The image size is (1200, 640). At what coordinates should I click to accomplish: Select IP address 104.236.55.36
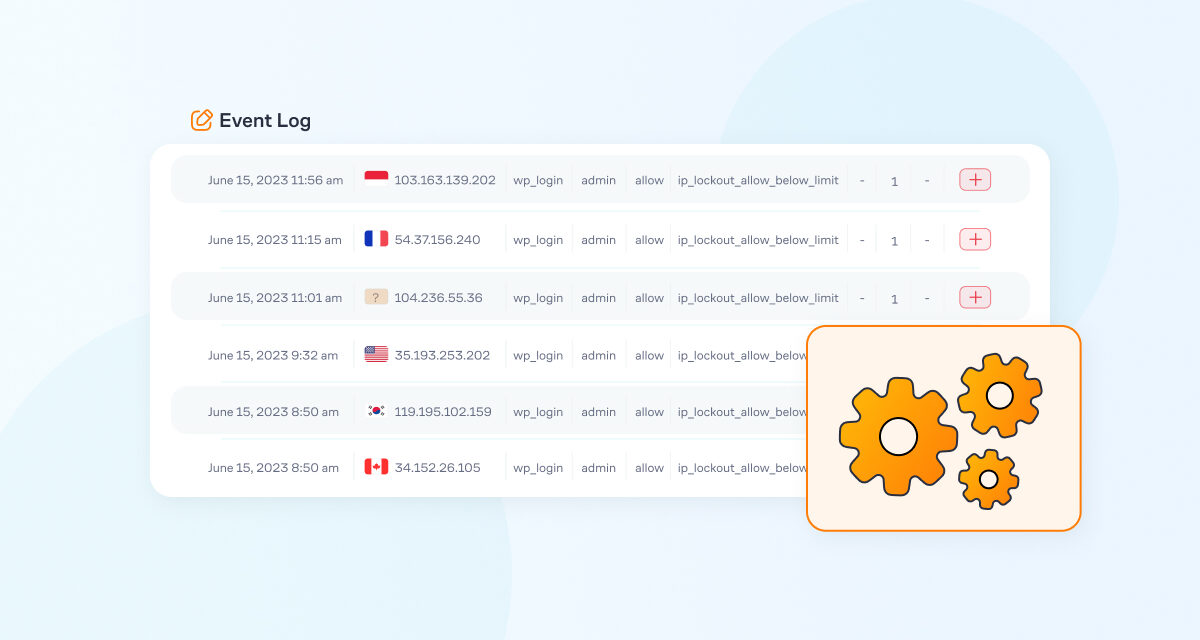pyautogui.click(x=438, y=298)
